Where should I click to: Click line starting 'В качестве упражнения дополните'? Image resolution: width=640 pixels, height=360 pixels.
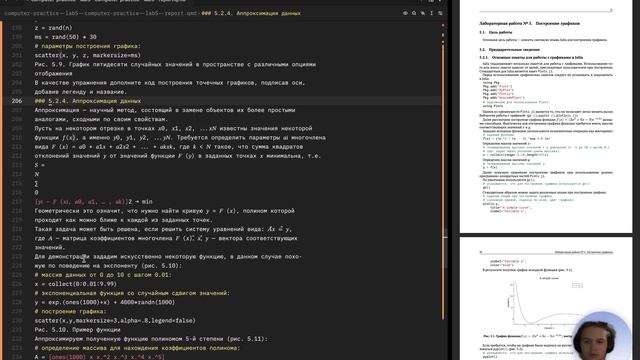170,82
